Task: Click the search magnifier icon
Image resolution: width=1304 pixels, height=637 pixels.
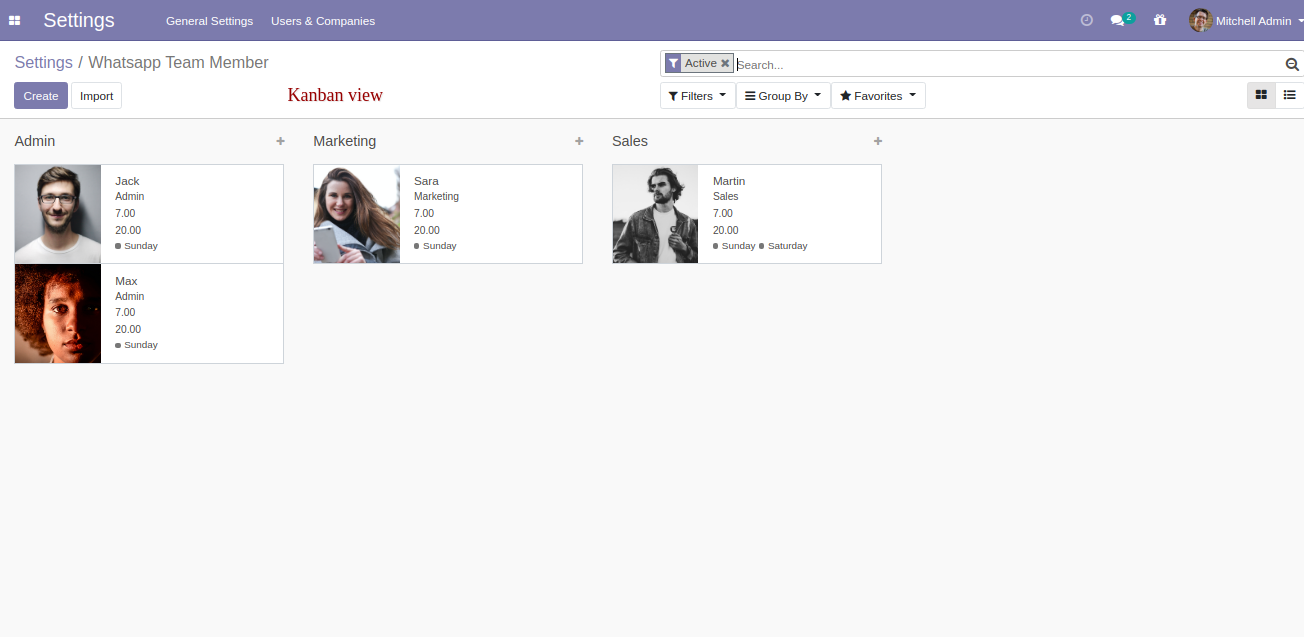Action: [x=1292, y=64]
